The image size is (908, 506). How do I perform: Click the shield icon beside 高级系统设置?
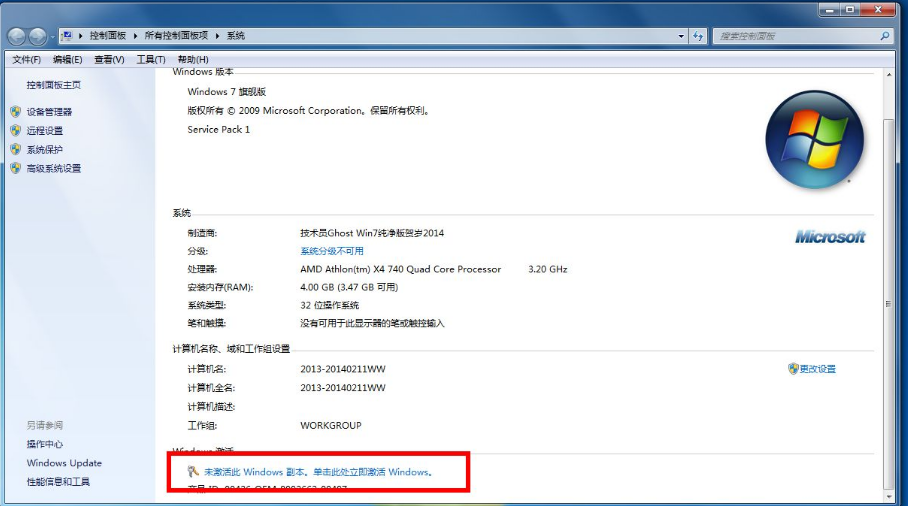click(15, 169)
